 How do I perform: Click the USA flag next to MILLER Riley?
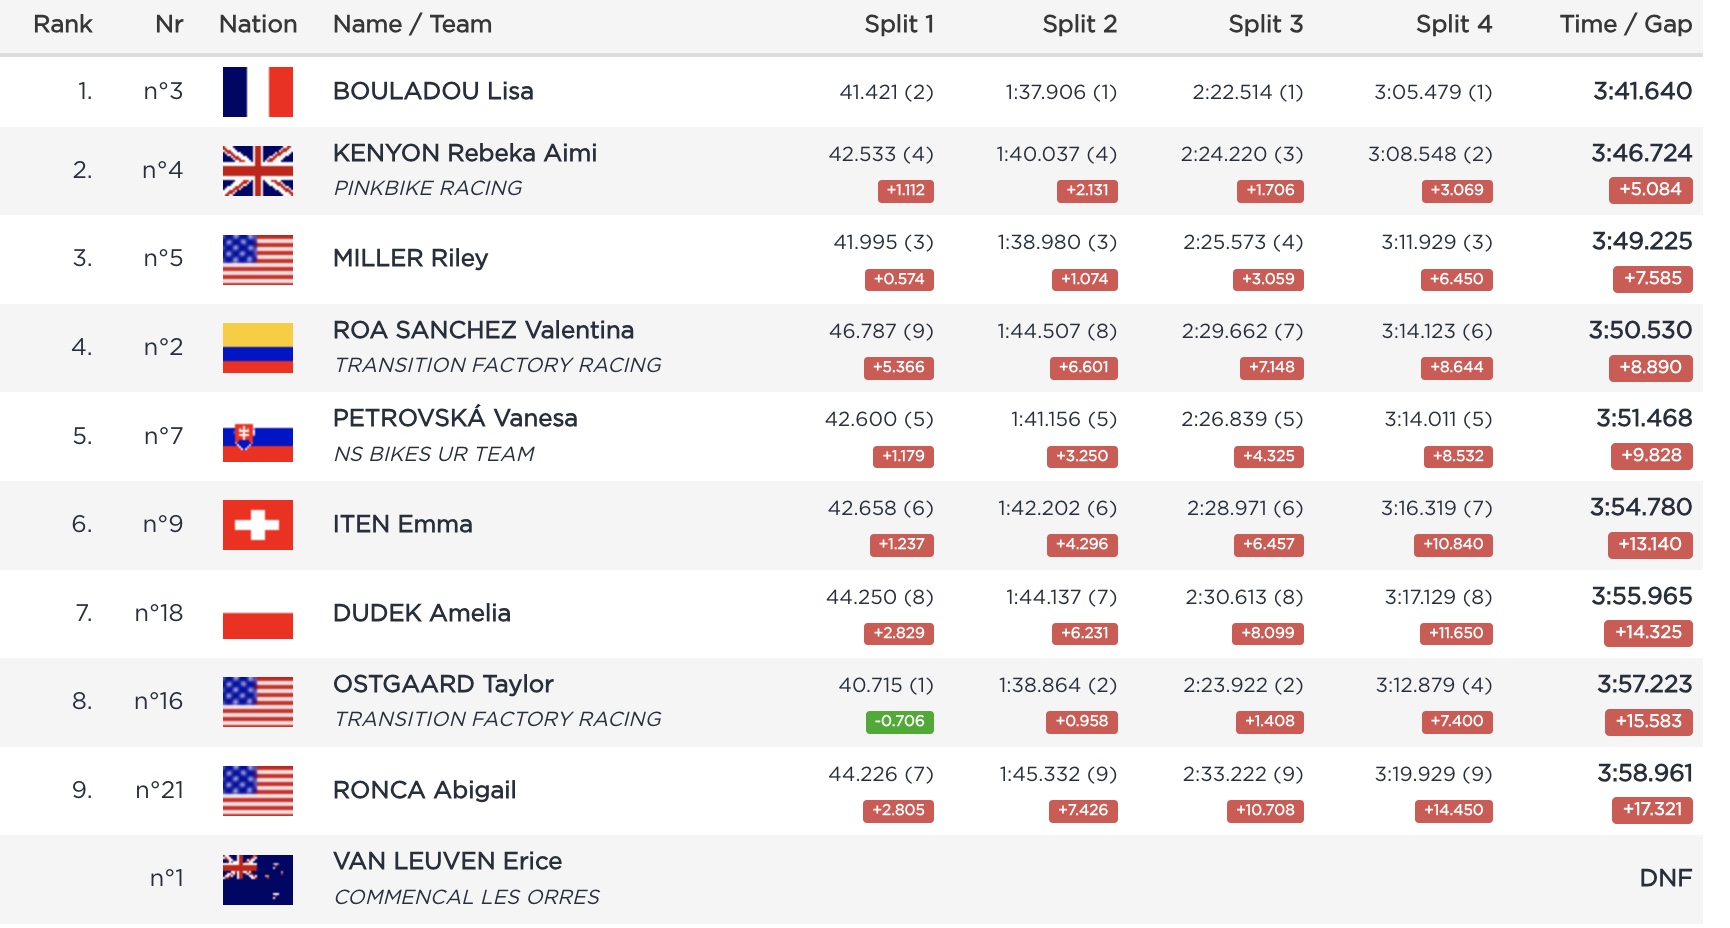257,259
